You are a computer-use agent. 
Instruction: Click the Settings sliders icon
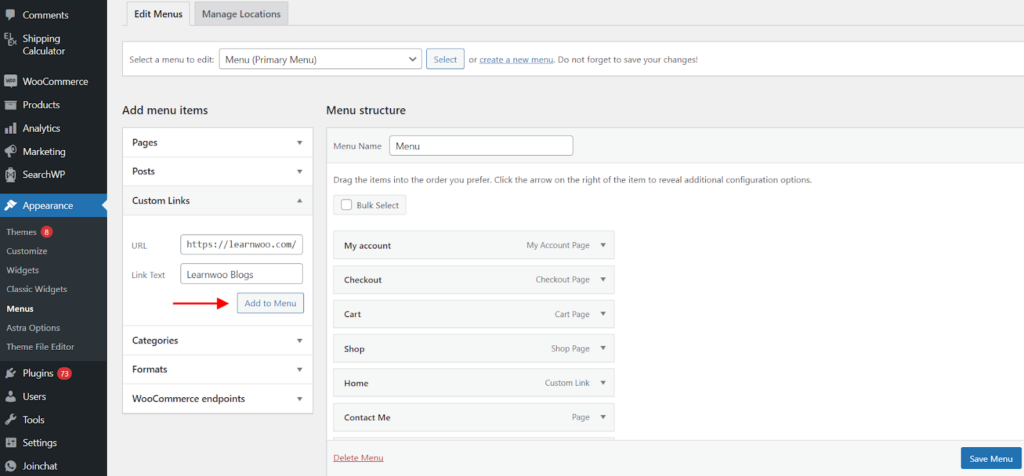click(10, 443)
